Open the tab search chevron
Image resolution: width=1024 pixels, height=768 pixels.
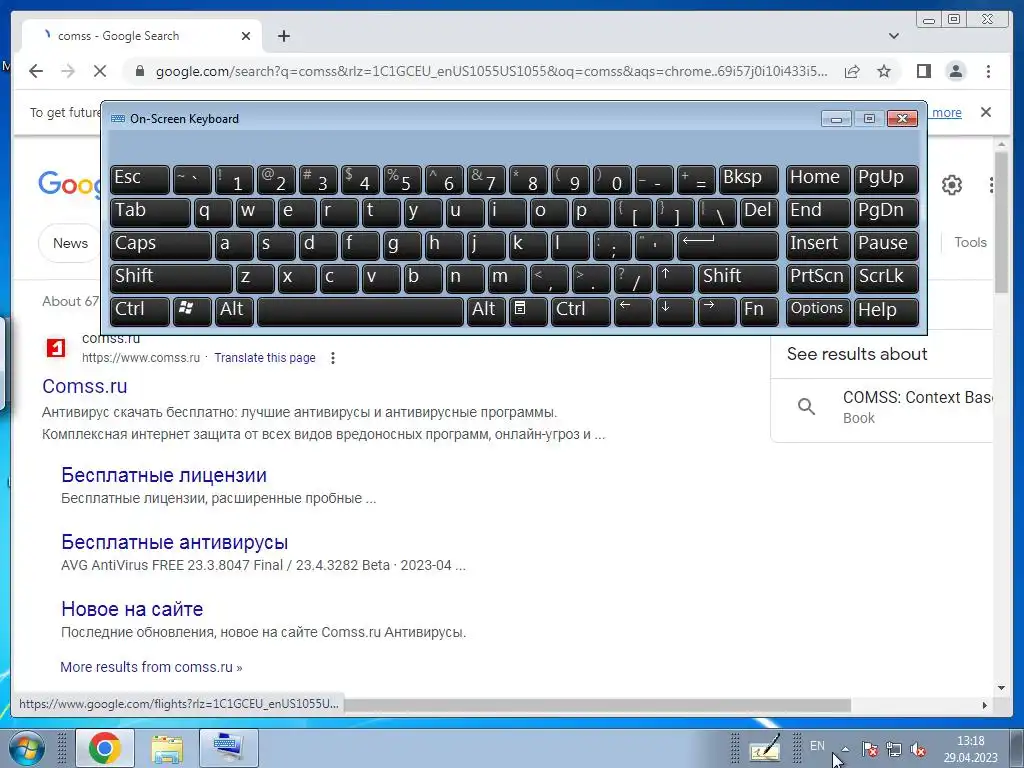893,36
